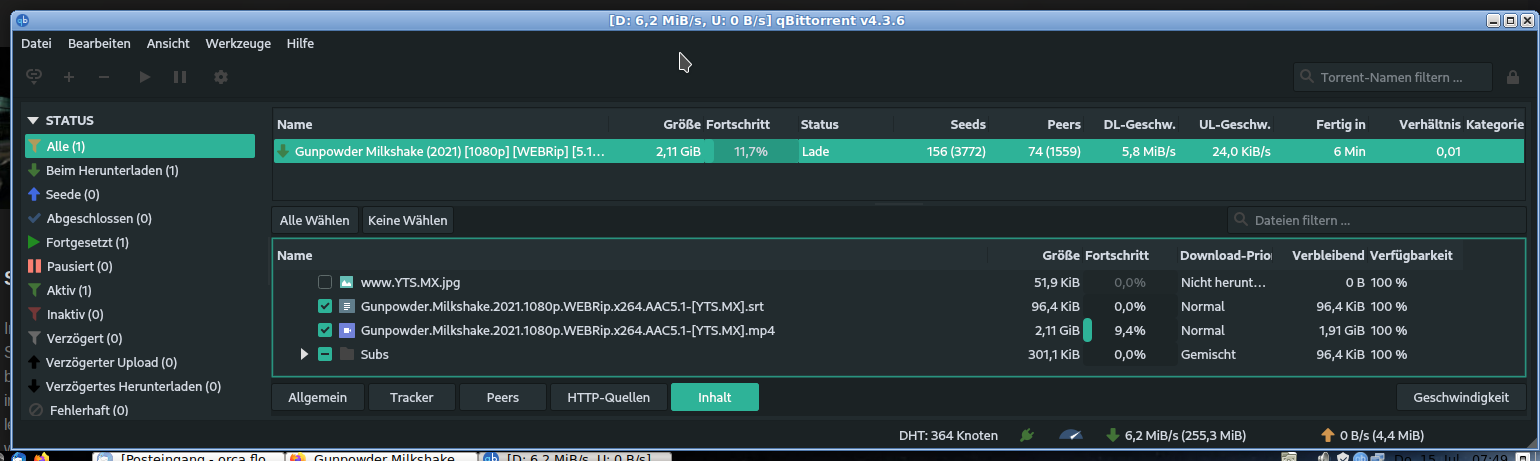Image resolution: width=1540 pixels, height=461 pixels.
Task: Click the qBittorrent icon in the title bar
Action: pyautogui.click(x=22, y=20)
